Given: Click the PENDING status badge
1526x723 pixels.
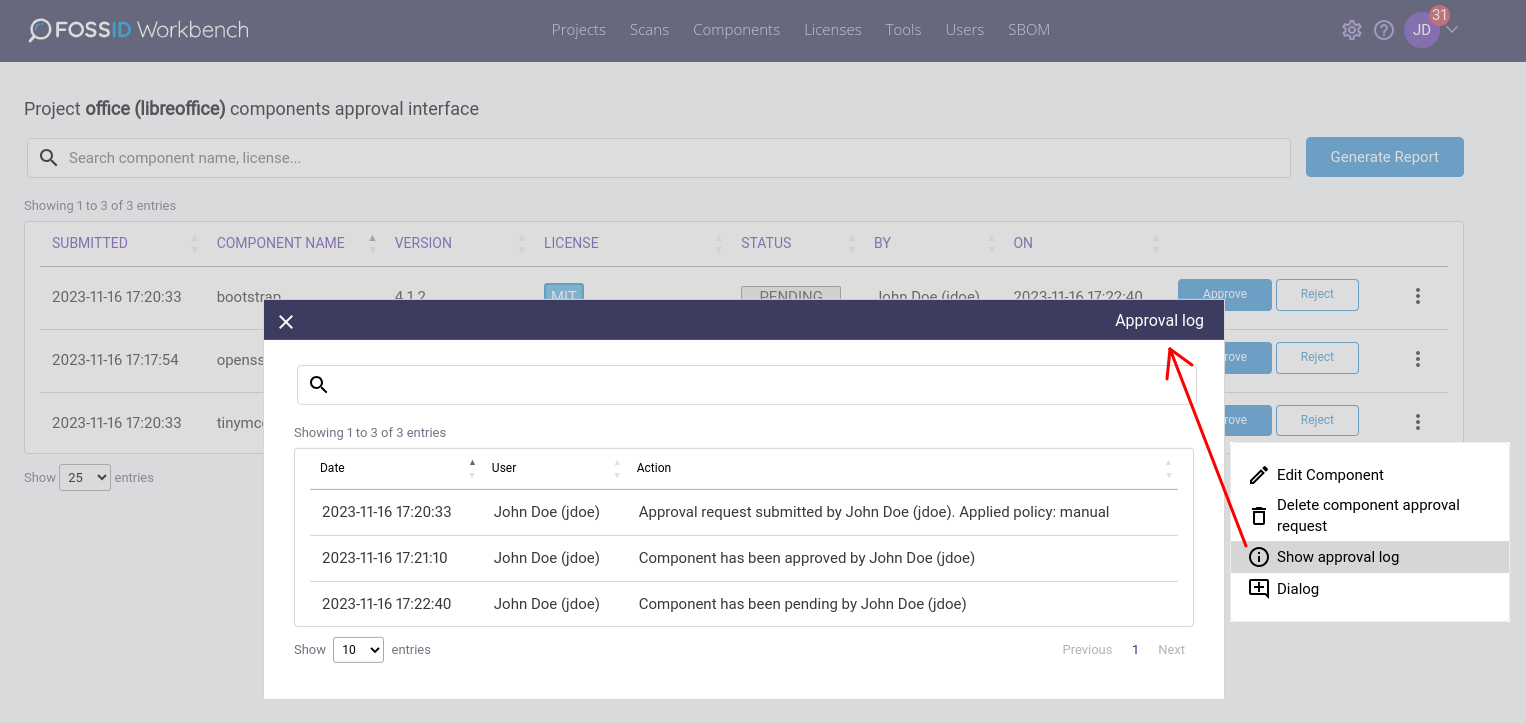Looking at the screenshot, I should point(791,293).
